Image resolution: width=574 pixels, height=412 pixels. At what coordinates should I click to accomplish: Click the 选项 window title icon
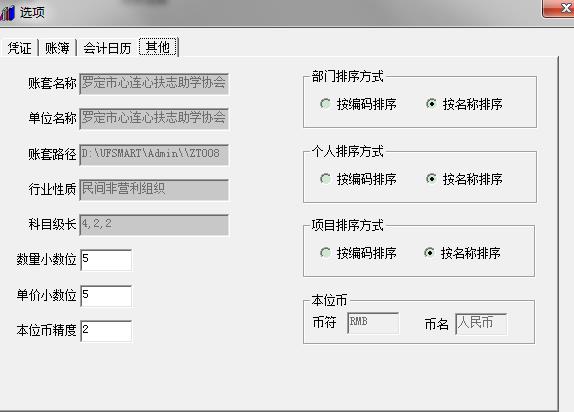coord(7,13)
